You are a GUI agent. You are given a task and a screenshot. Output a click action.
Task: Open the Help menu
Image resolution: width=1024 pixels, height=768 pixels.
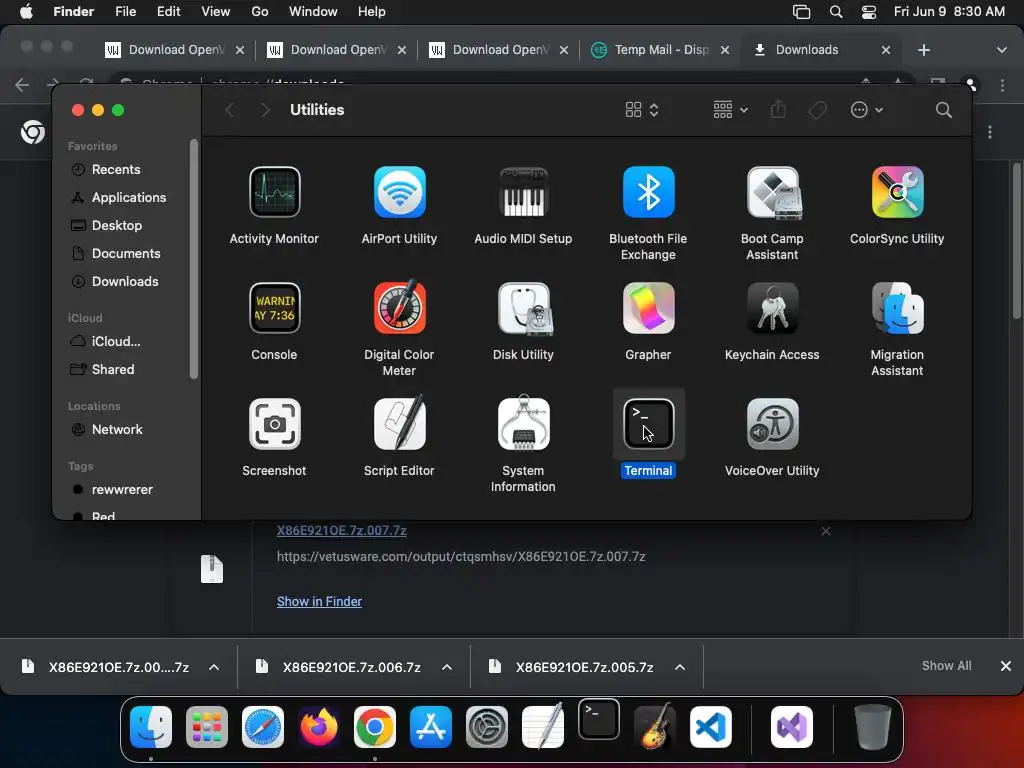click(372, 12)
